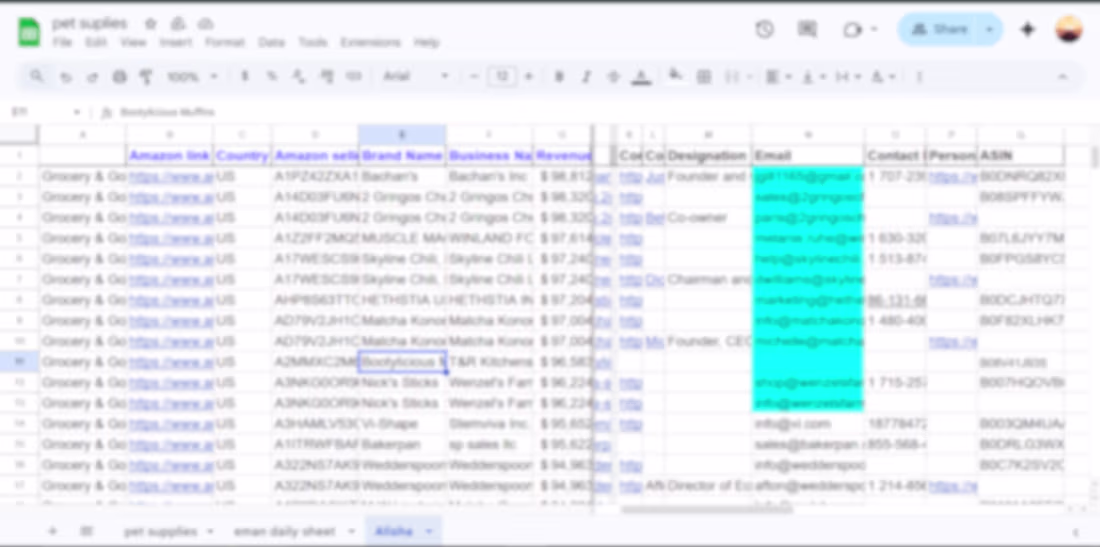1100x547 pixels.
Task: Open the File menu
Action: (62, 43)
